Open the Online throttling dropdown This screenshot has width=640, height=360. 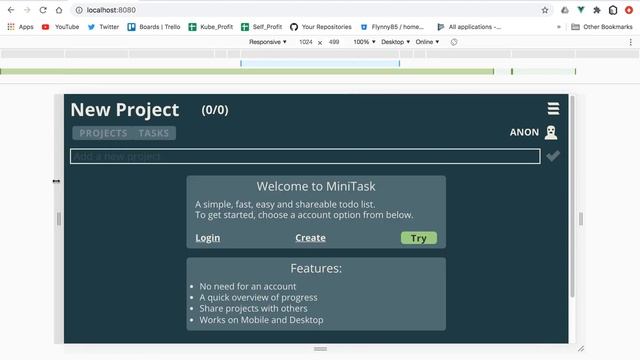point(427,42)
